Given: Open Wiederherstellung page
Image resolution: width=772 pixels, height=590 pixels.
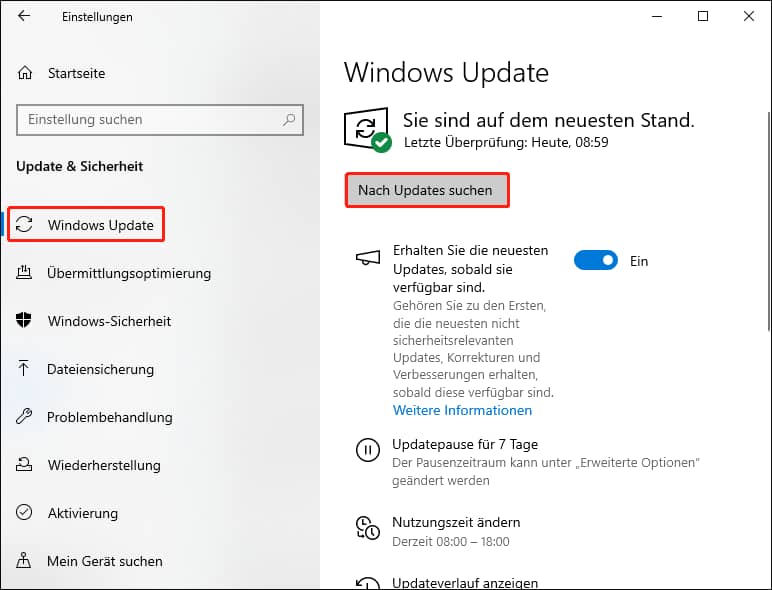Looking at the screenshot, I should click(104, 465).
